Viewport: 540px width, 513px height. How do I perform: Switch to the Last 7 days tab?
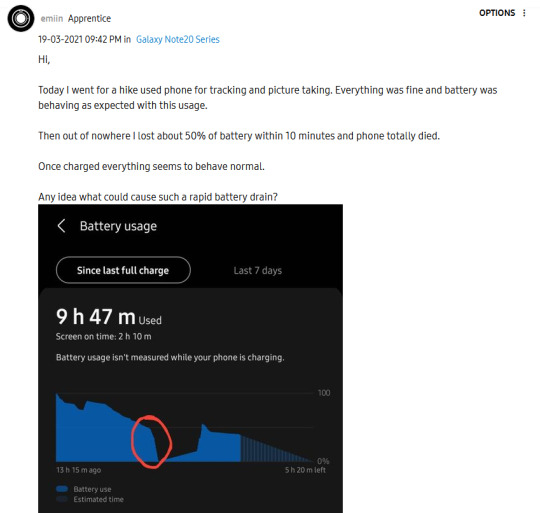[258, 271]
